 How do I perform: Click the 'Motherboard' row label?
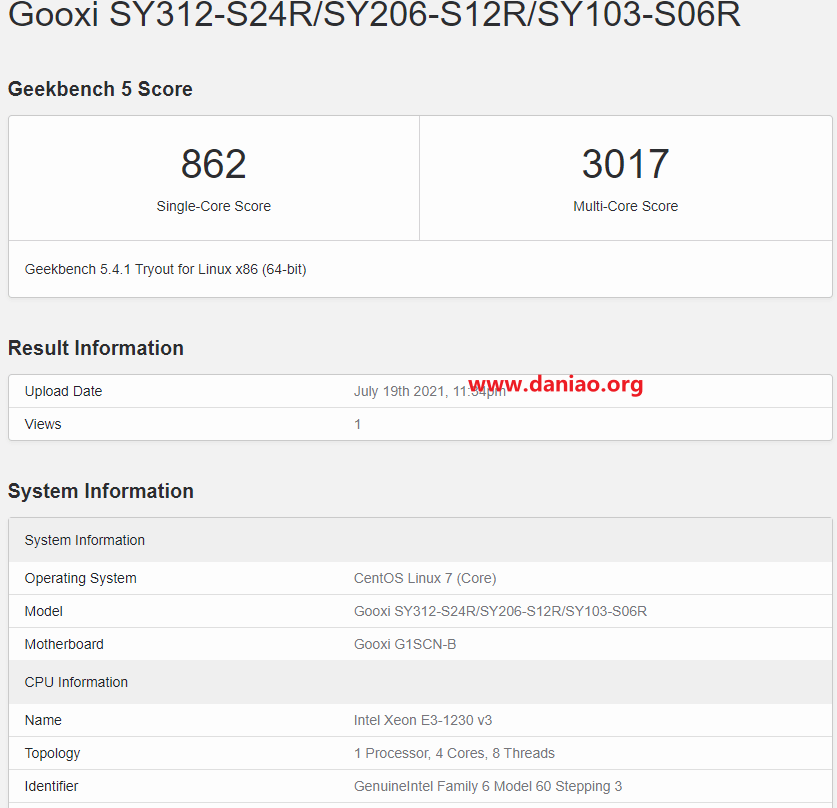(64, 644)
